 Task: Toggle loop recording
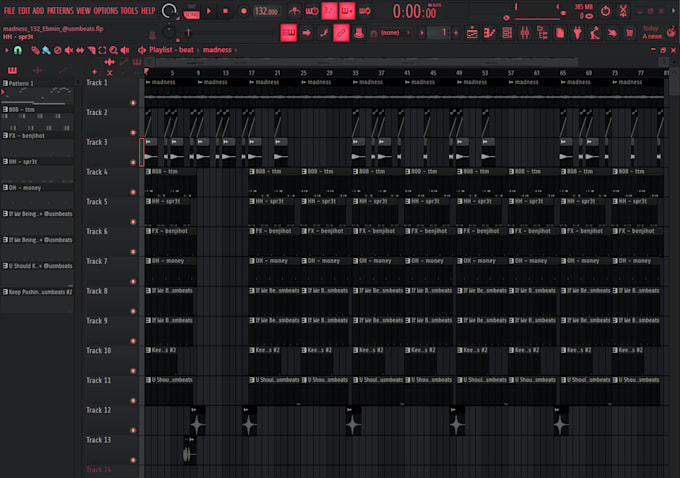(x=365, y=11)
